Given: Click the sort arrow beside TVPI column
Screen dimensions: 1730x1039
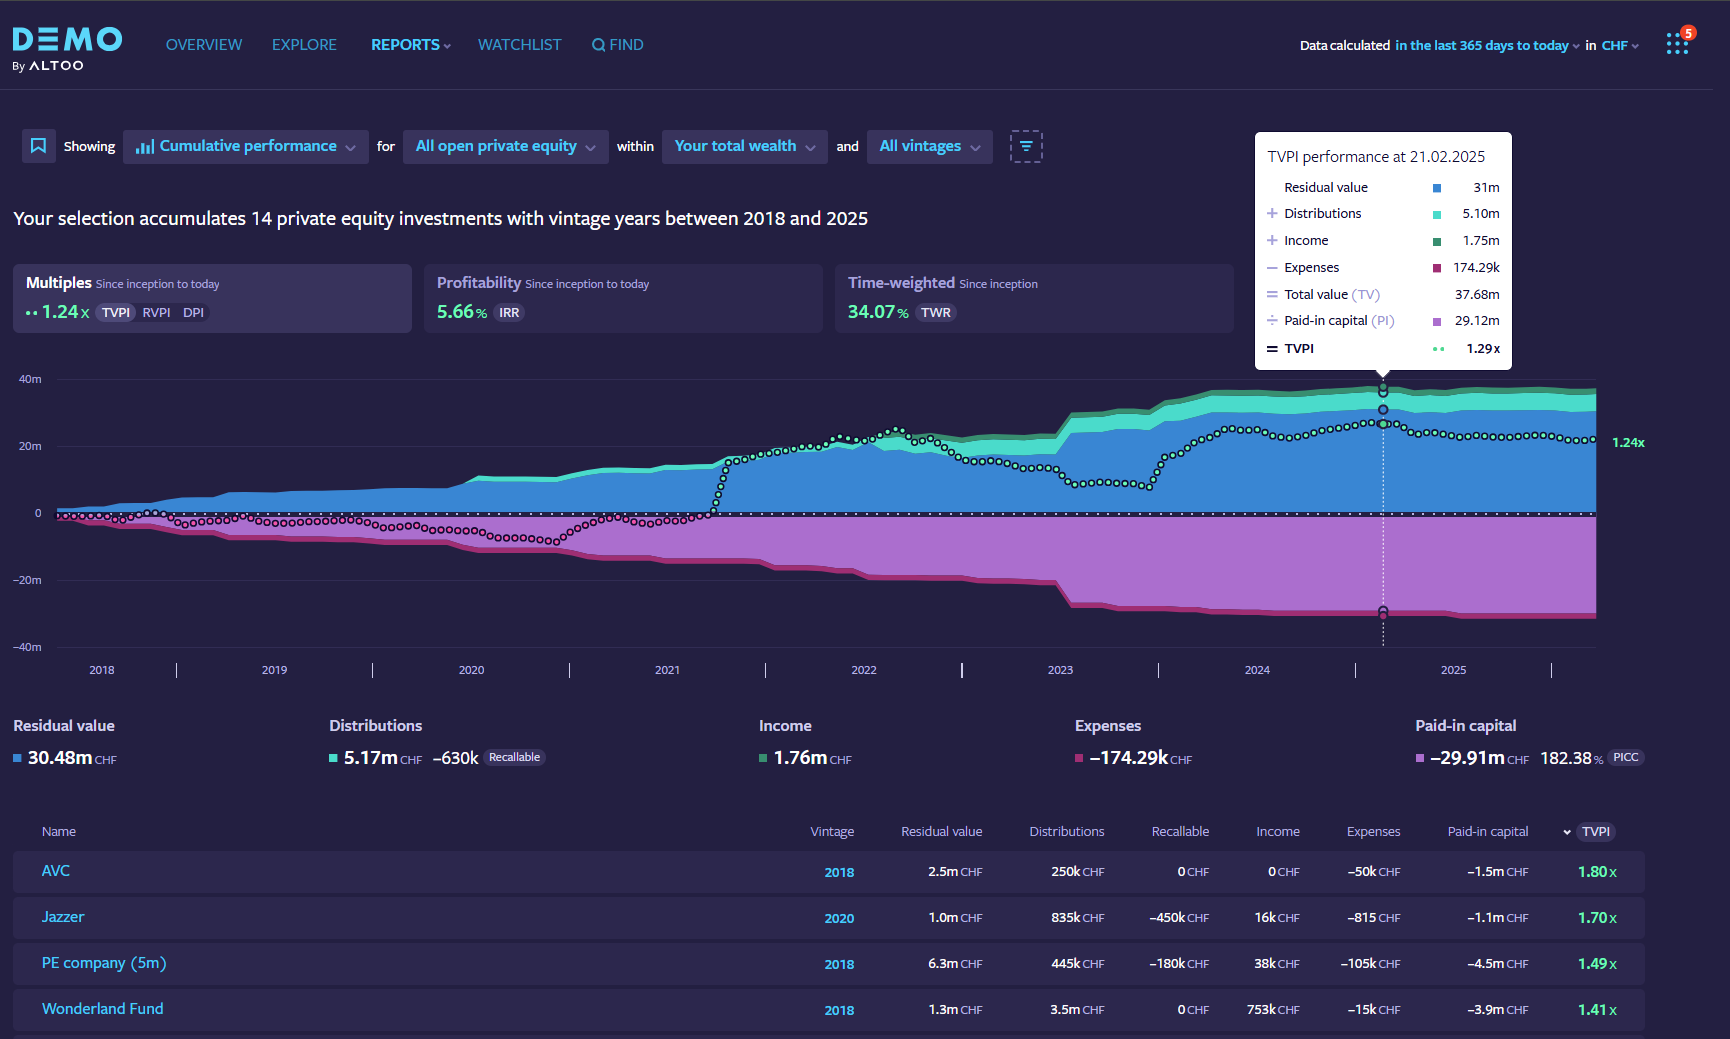Looking at the screenshot, I should pyautogui.click(x=1567, y=832).
